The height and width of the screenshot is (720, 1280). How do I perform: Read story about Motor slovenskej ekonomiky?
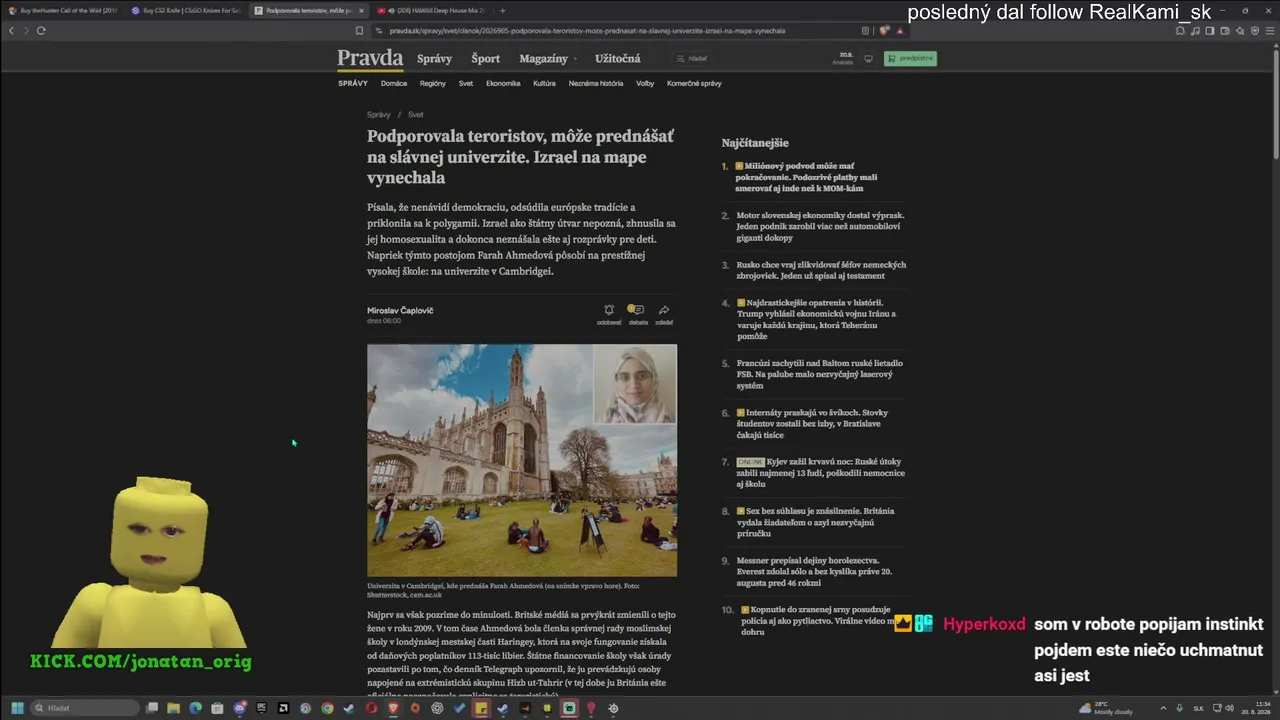point(820,226)
